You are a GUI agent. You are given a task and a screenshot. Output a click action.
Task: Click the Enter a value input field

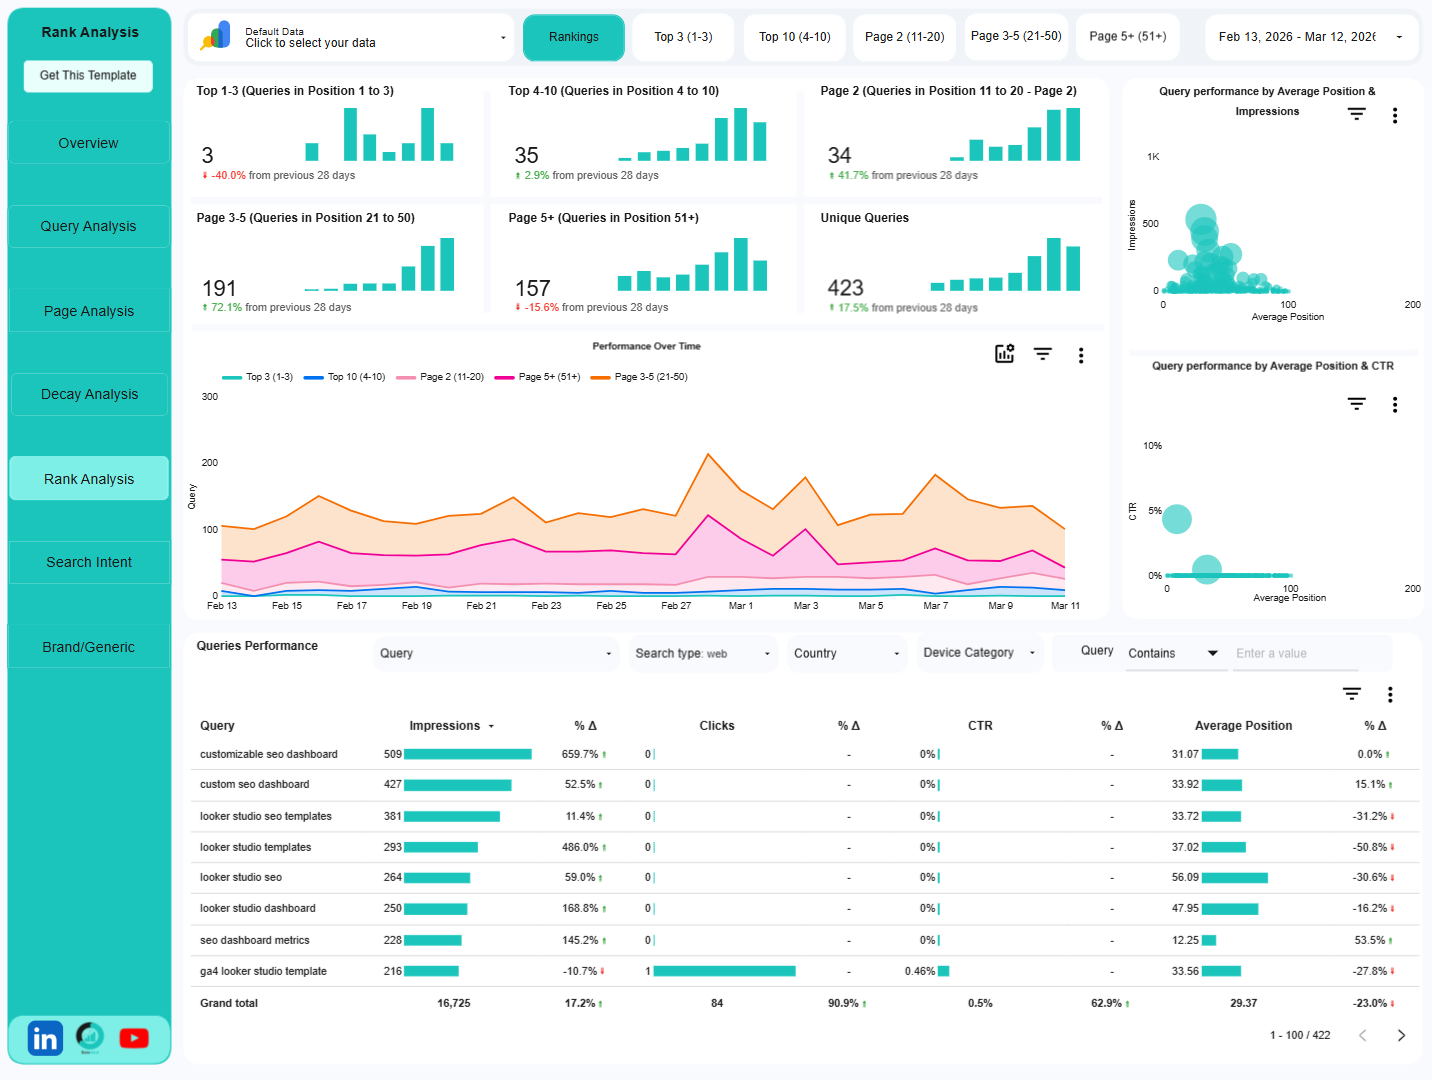(1295, 653)
